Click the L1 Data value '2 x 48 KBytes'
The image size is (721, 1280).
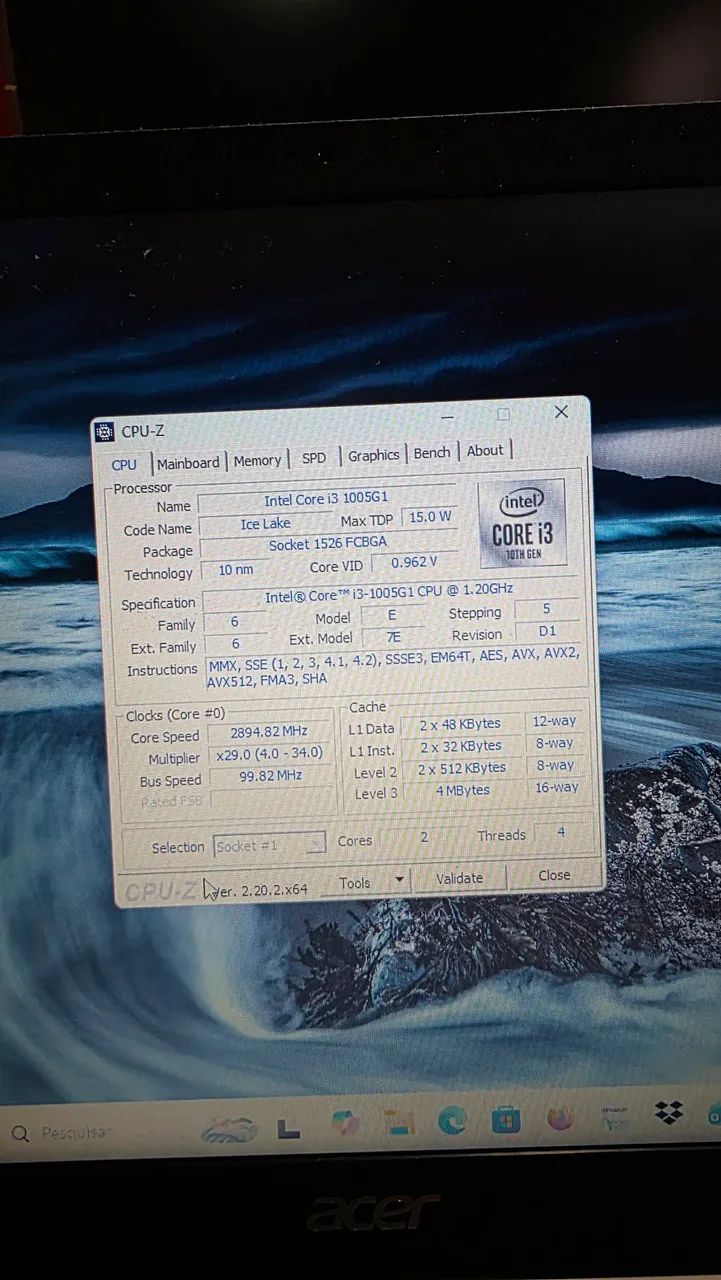(460, 724)
